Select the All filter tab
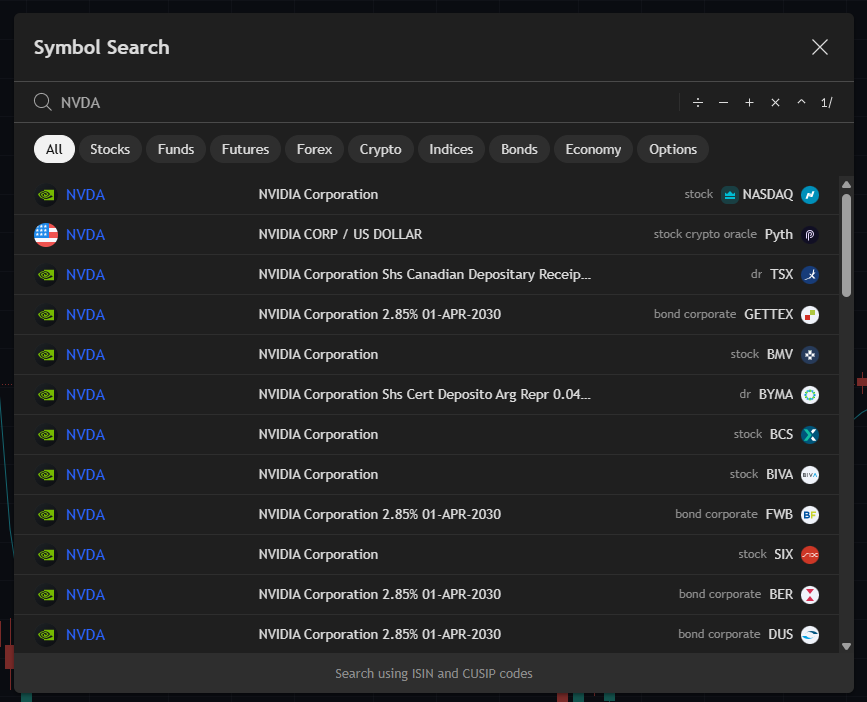The height and width of the screenshot is (702, 867). coord(54,149)
